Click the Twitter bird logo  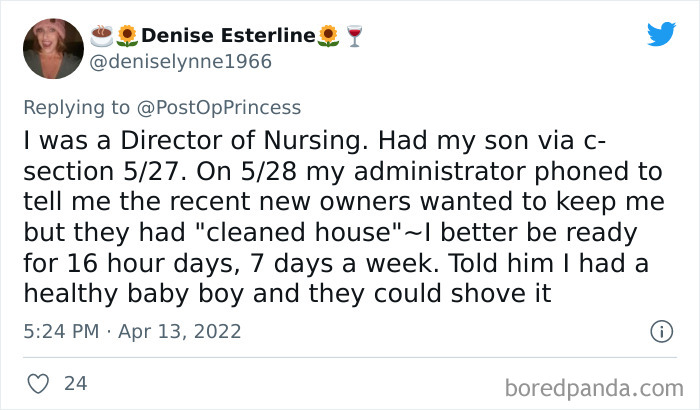[660, 35]
